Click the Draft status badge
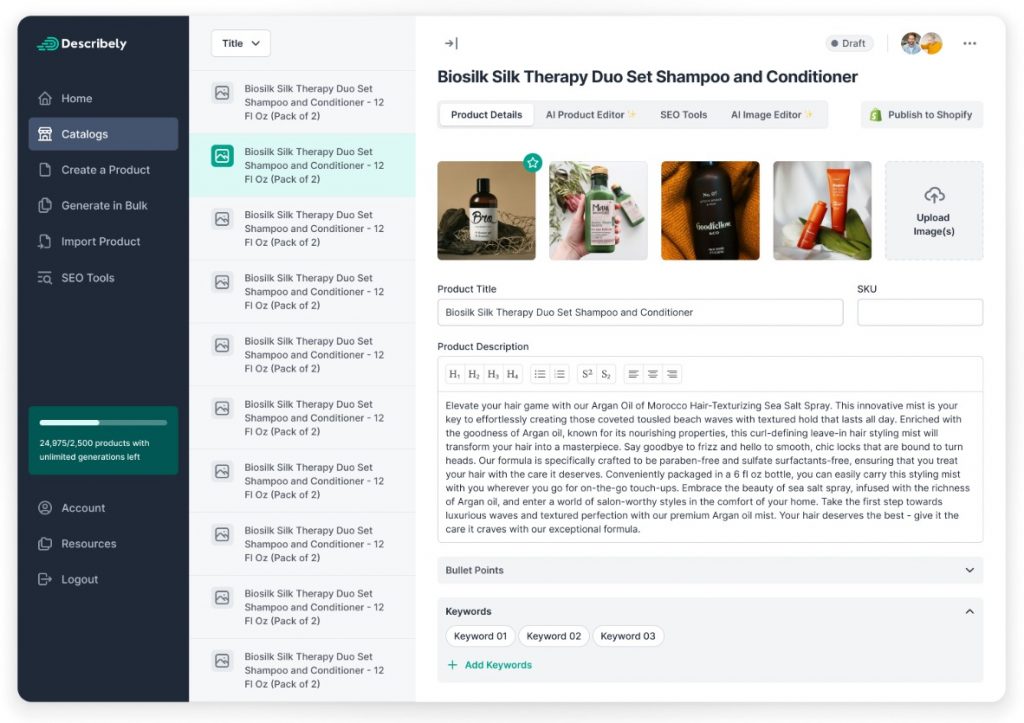Image resolution: width=1024 pixels, height=723 pixels. tap(849, 44)
